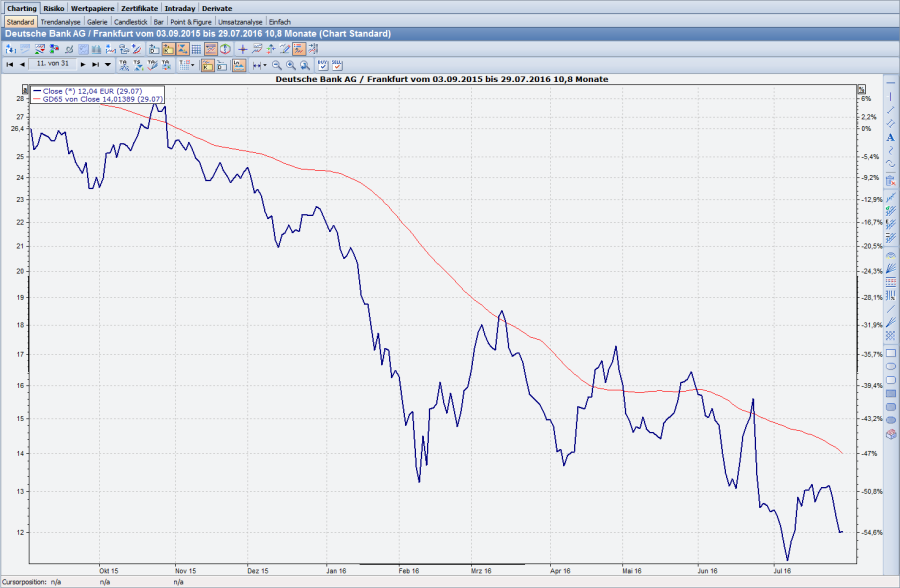Viewport: 900px width, 588px height.
Task: Select the ellipse drawing tool in sidebar
Action: pos(890,367)
